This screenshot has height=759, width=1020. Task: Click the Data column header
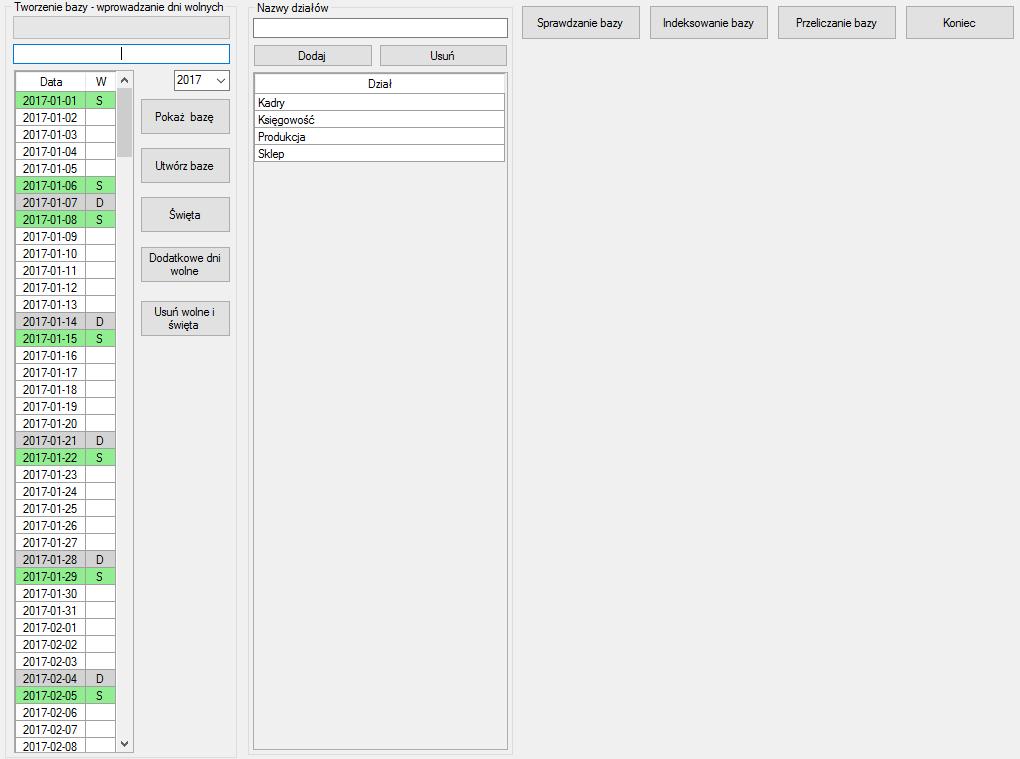pos(51,82)
